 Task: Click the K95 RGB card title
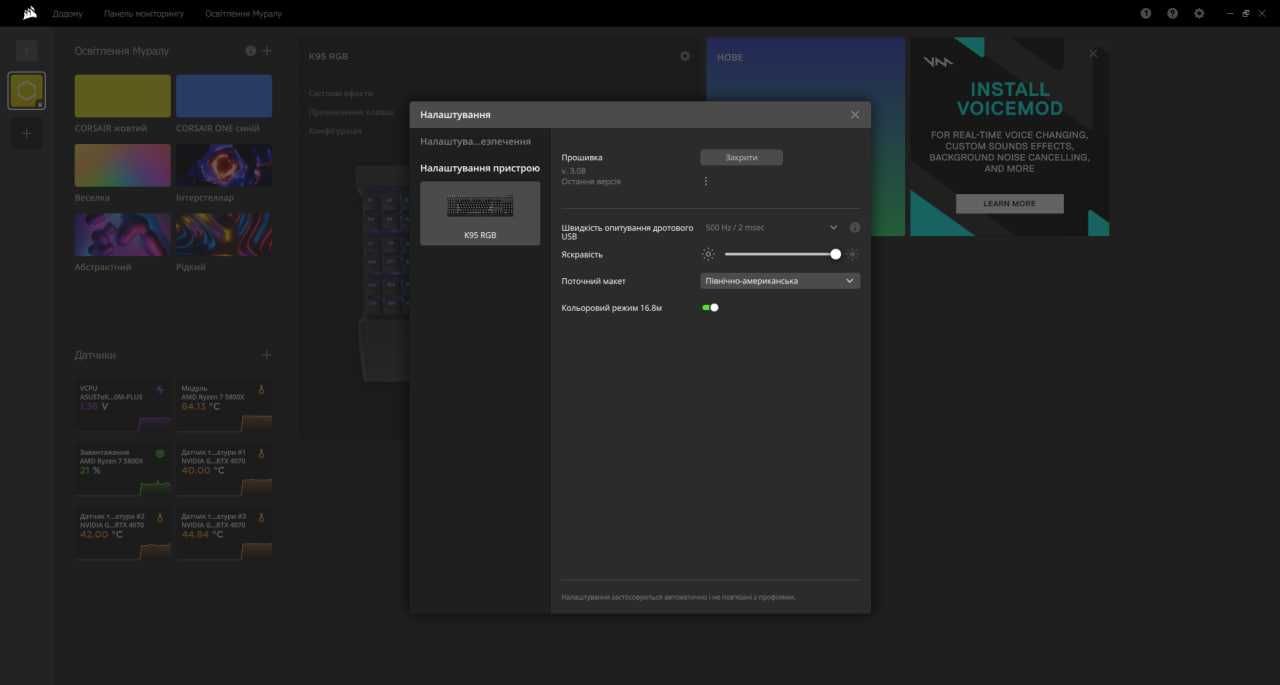tap(329, 56)
